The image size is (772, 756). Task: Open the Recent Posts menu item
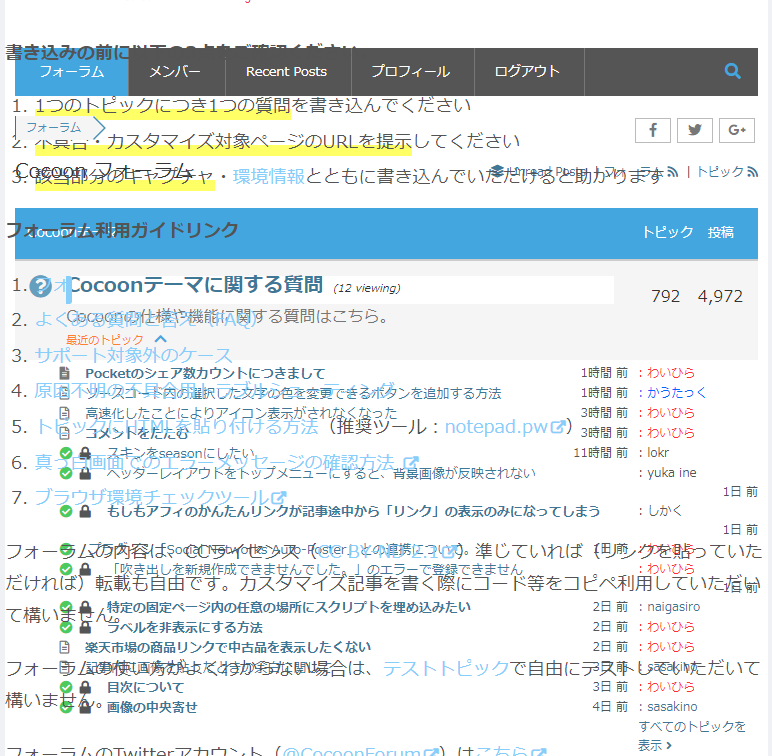pyautogui.click(x=287, y=72)
